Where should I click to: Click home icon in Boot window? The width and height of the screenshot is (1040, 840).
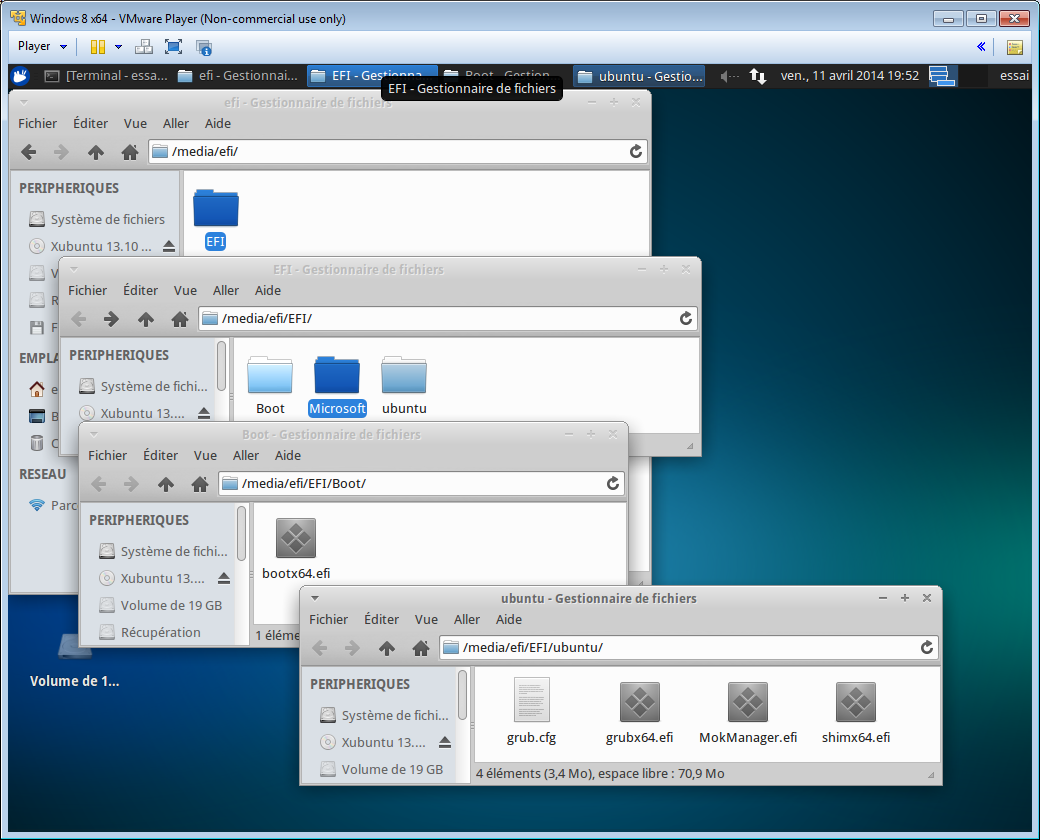(x=200, y=484)
